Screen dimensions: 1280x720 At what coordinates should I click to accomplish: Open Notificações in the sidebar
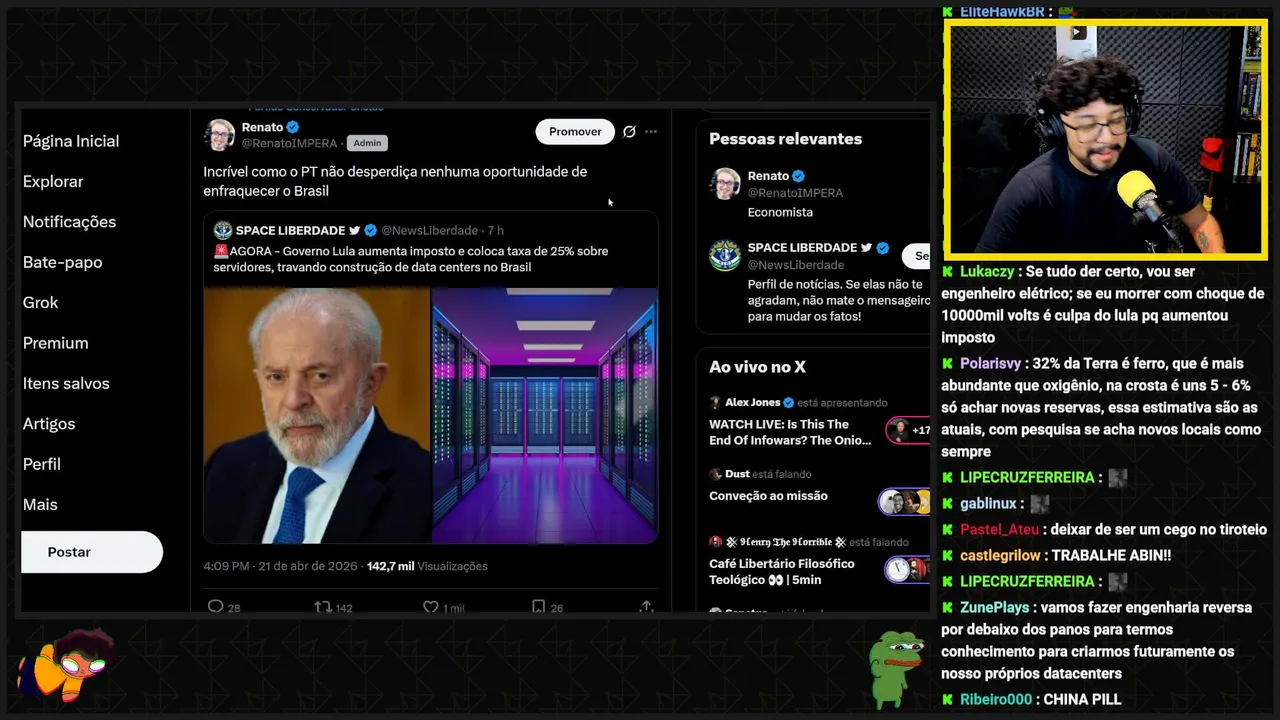point(69,222)
